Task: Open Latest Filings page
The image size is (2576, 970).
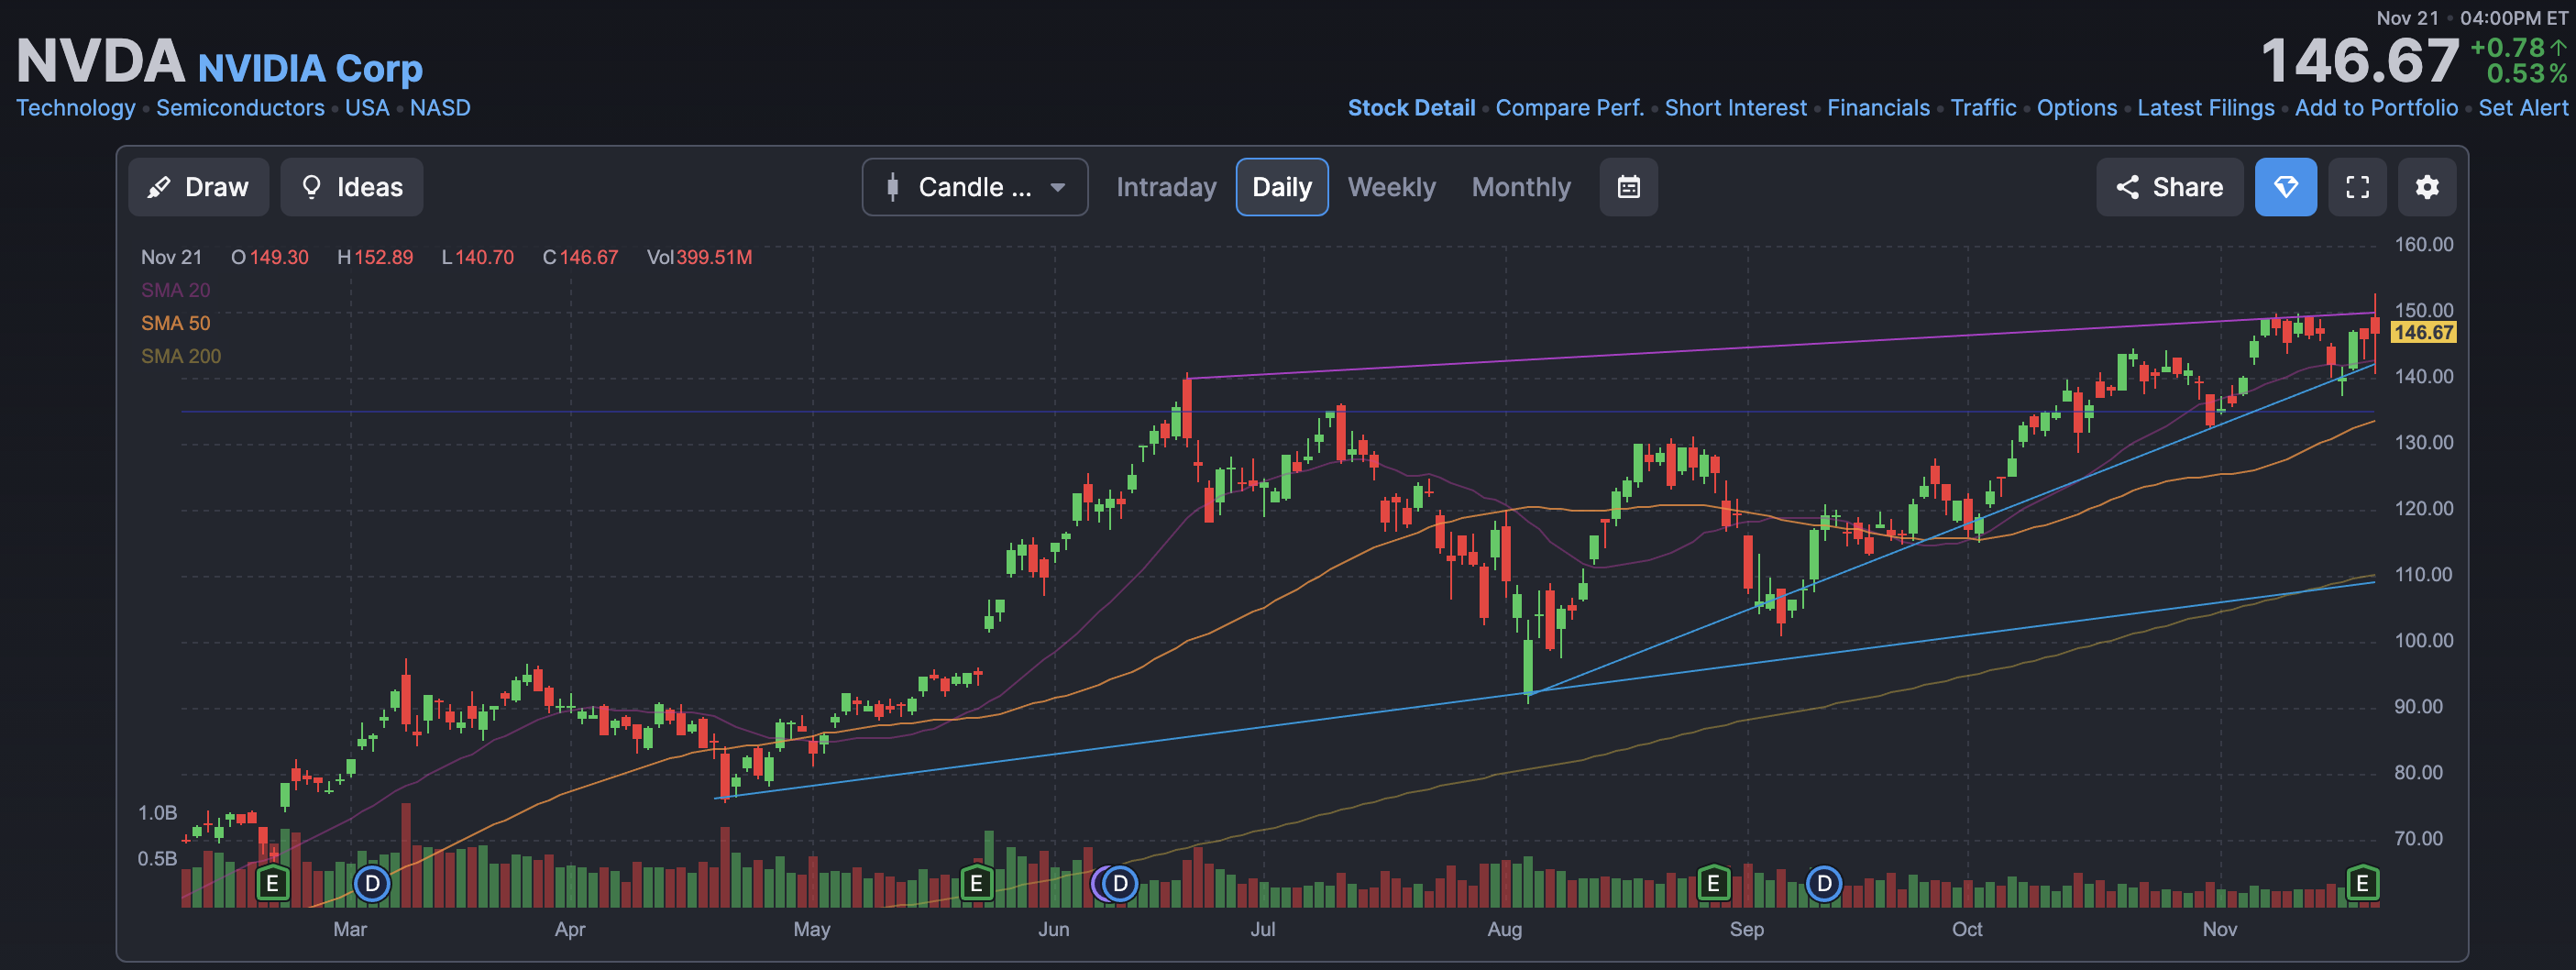Action: pos(2205,108)
